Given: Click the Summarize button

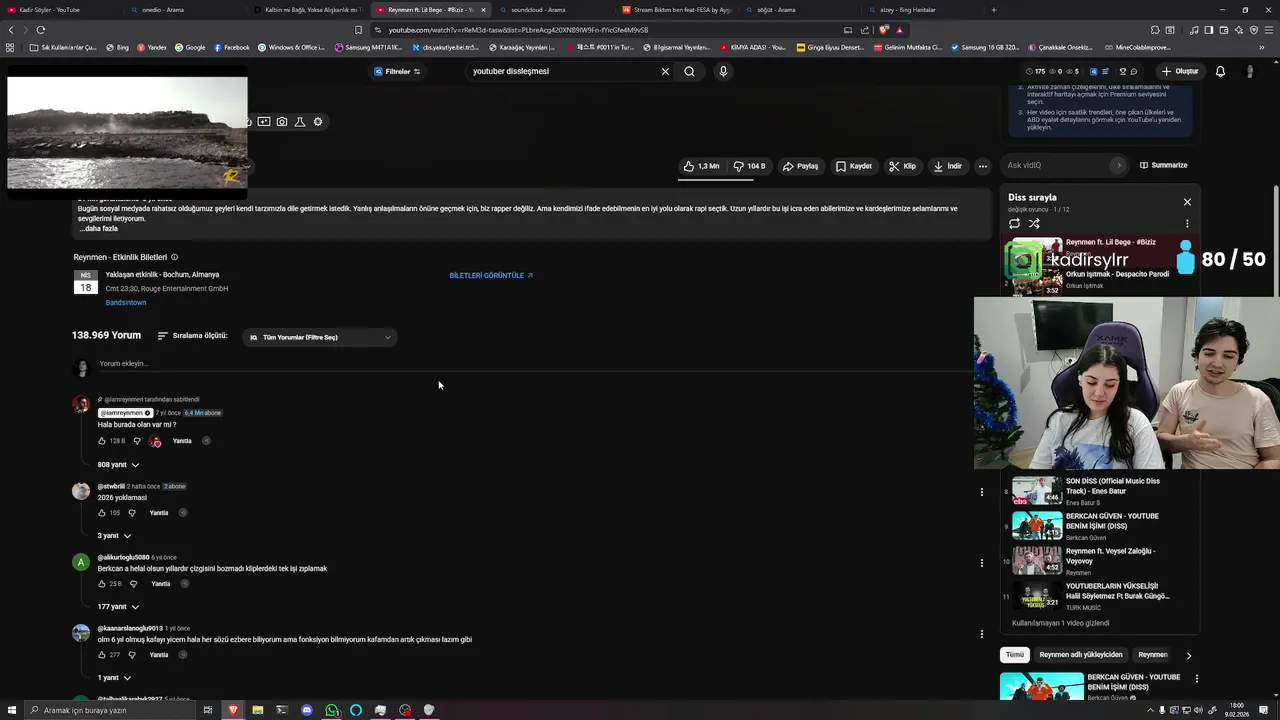Looking at the screenshot, I should (1164, 165).
